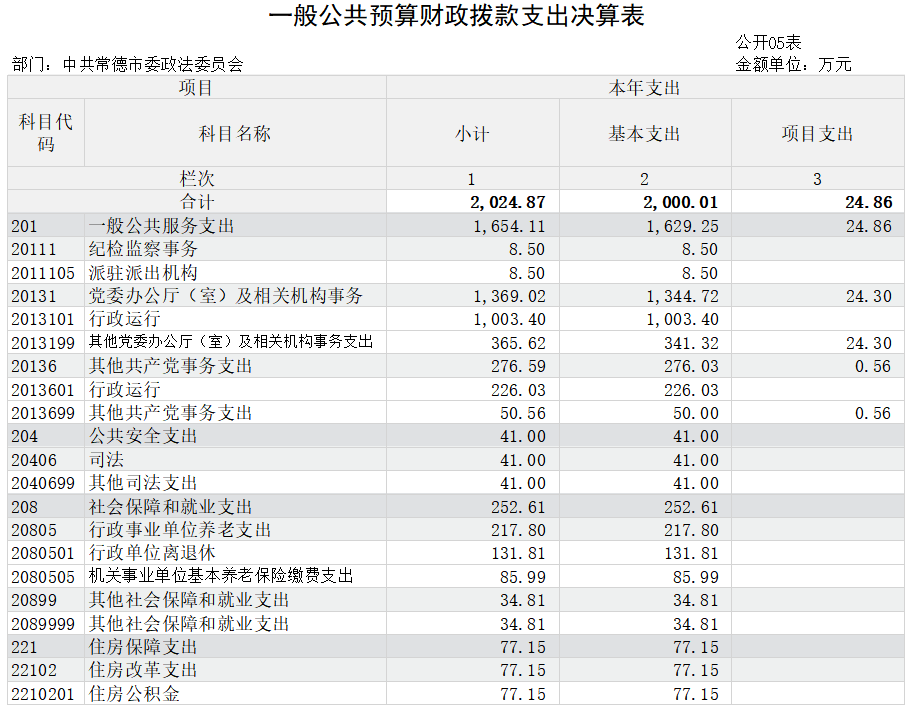The height and width of the screenshot is (706, 910).
Task: Click subject code 201
Action: click(x=24, y=226)
